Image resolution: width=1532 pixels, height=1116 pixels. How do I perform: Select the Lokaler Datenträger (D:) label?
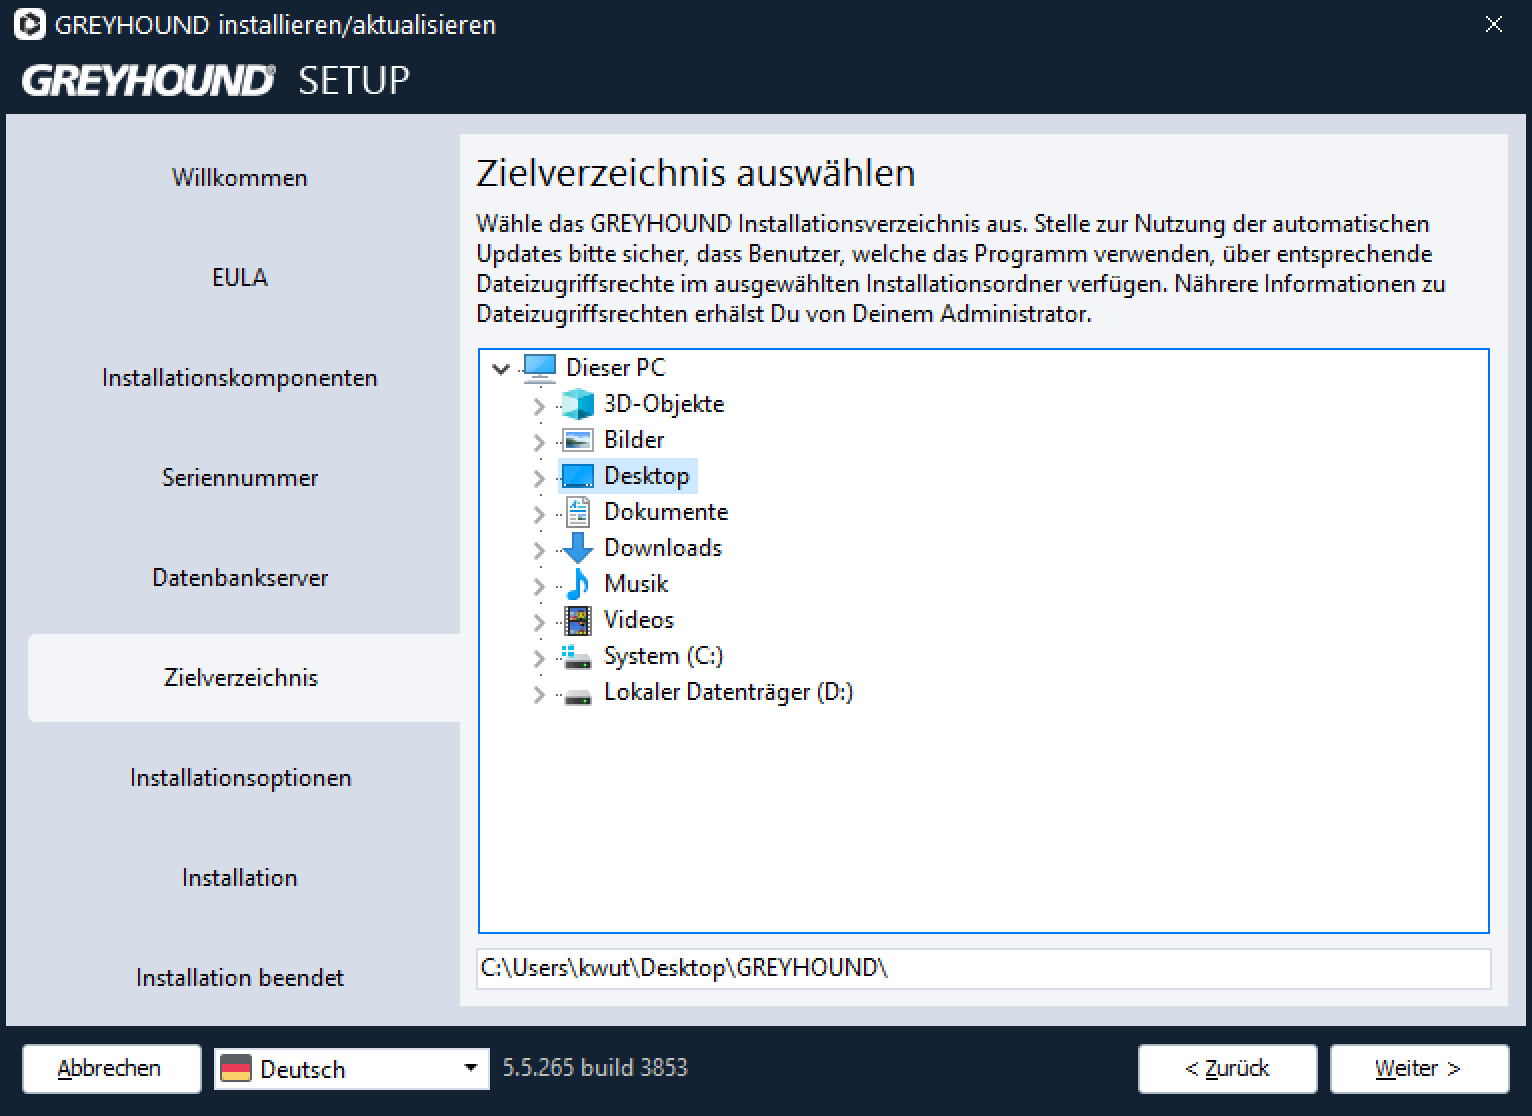[729, 692]
